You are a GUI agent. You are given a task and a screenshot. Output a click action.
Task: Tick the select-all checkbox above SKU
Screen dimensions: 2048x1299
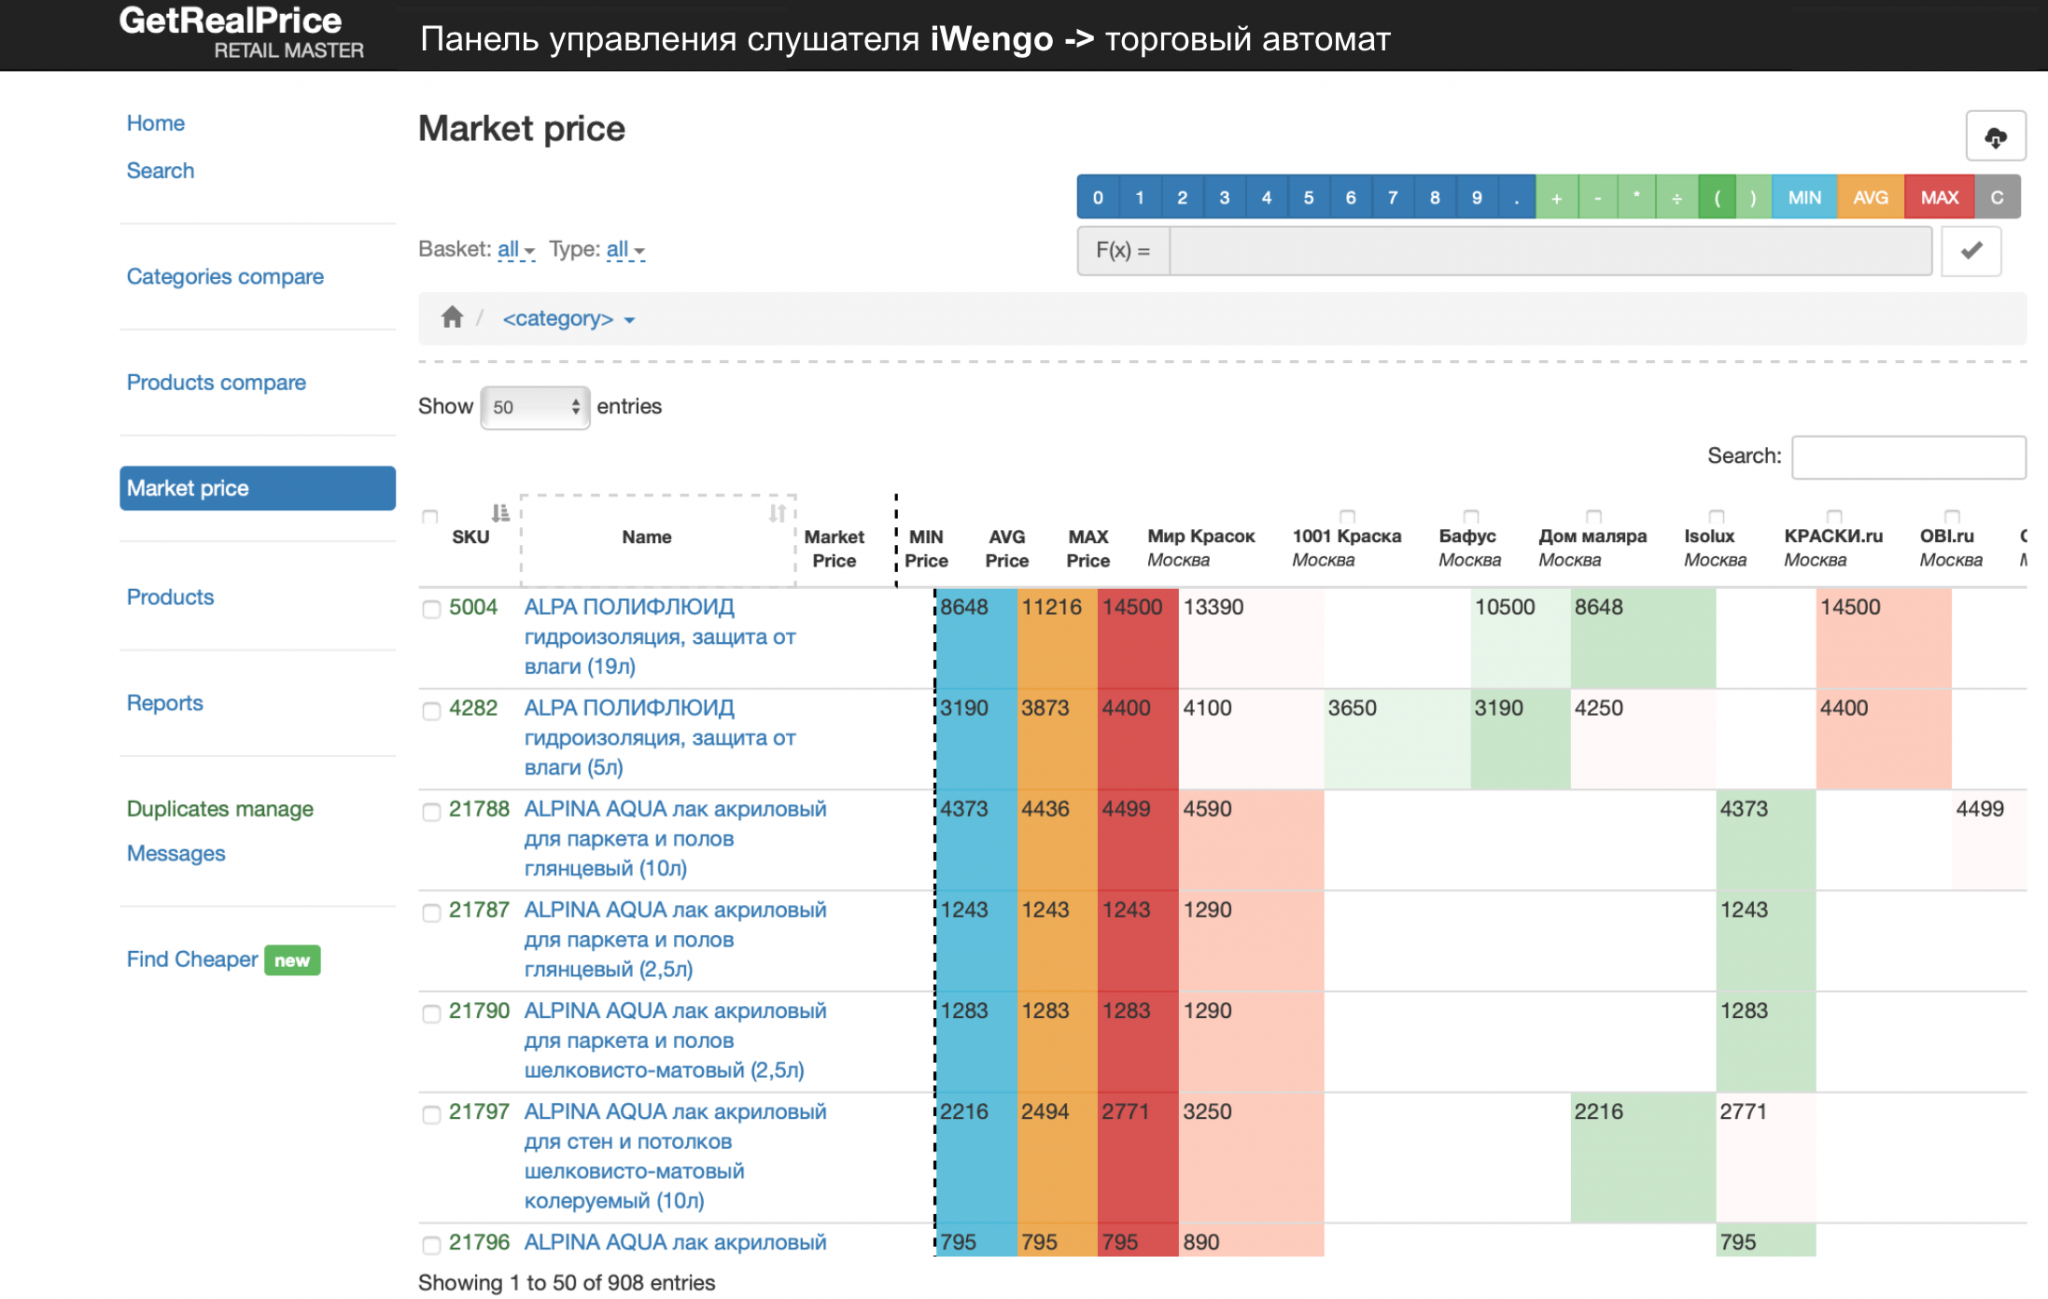click(x=430, y=517)
